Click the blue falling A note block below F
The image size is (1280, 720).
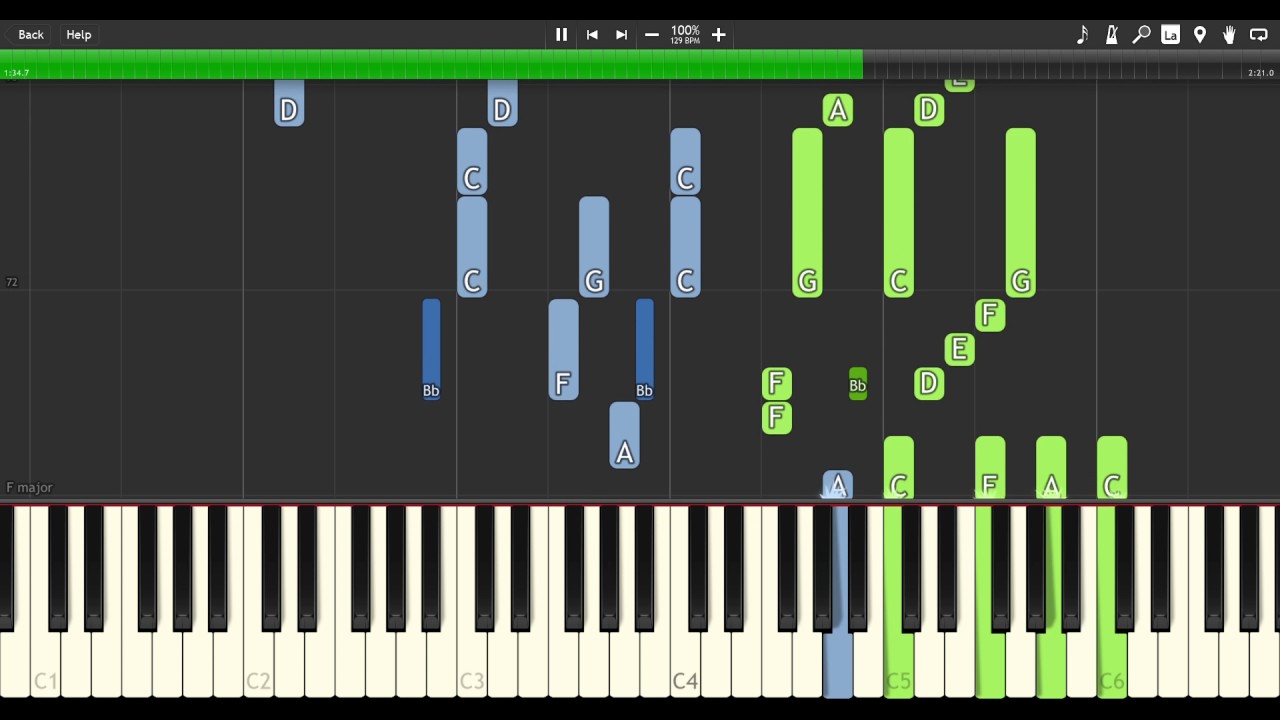pyautogui.click(x=624, y=435)
